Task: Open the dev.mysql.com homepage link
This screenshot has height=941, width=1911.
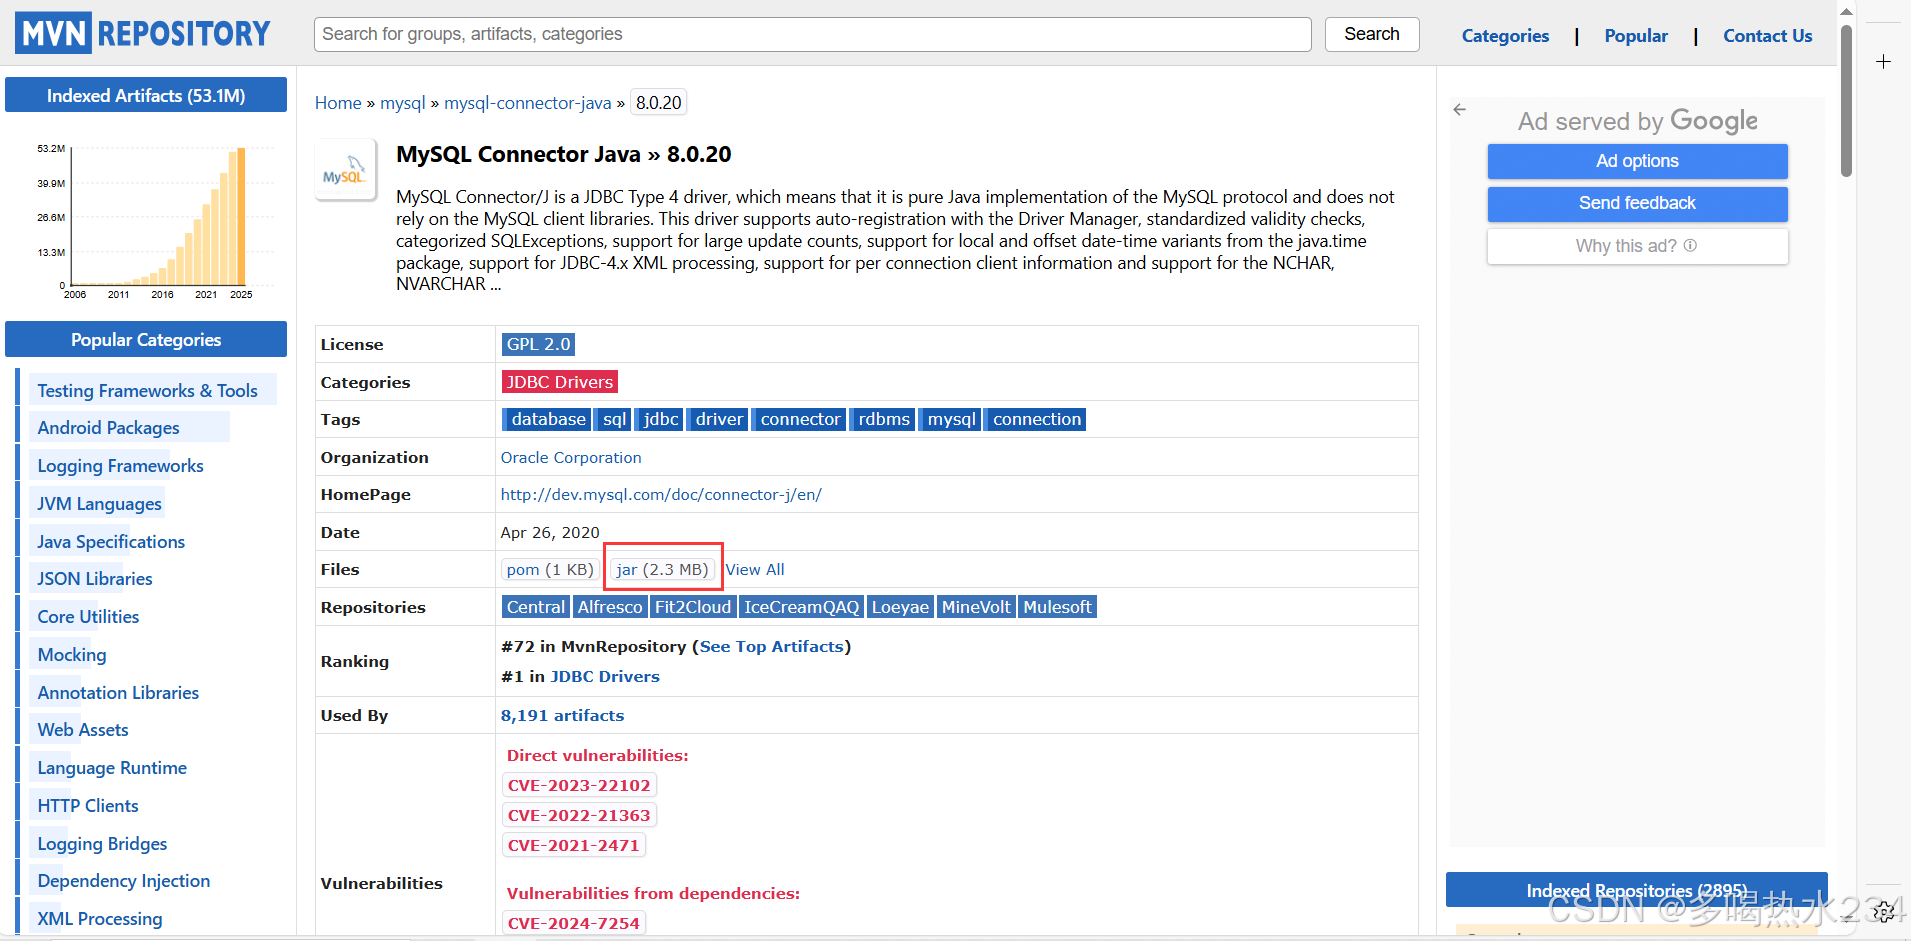Action: [661, 495]
